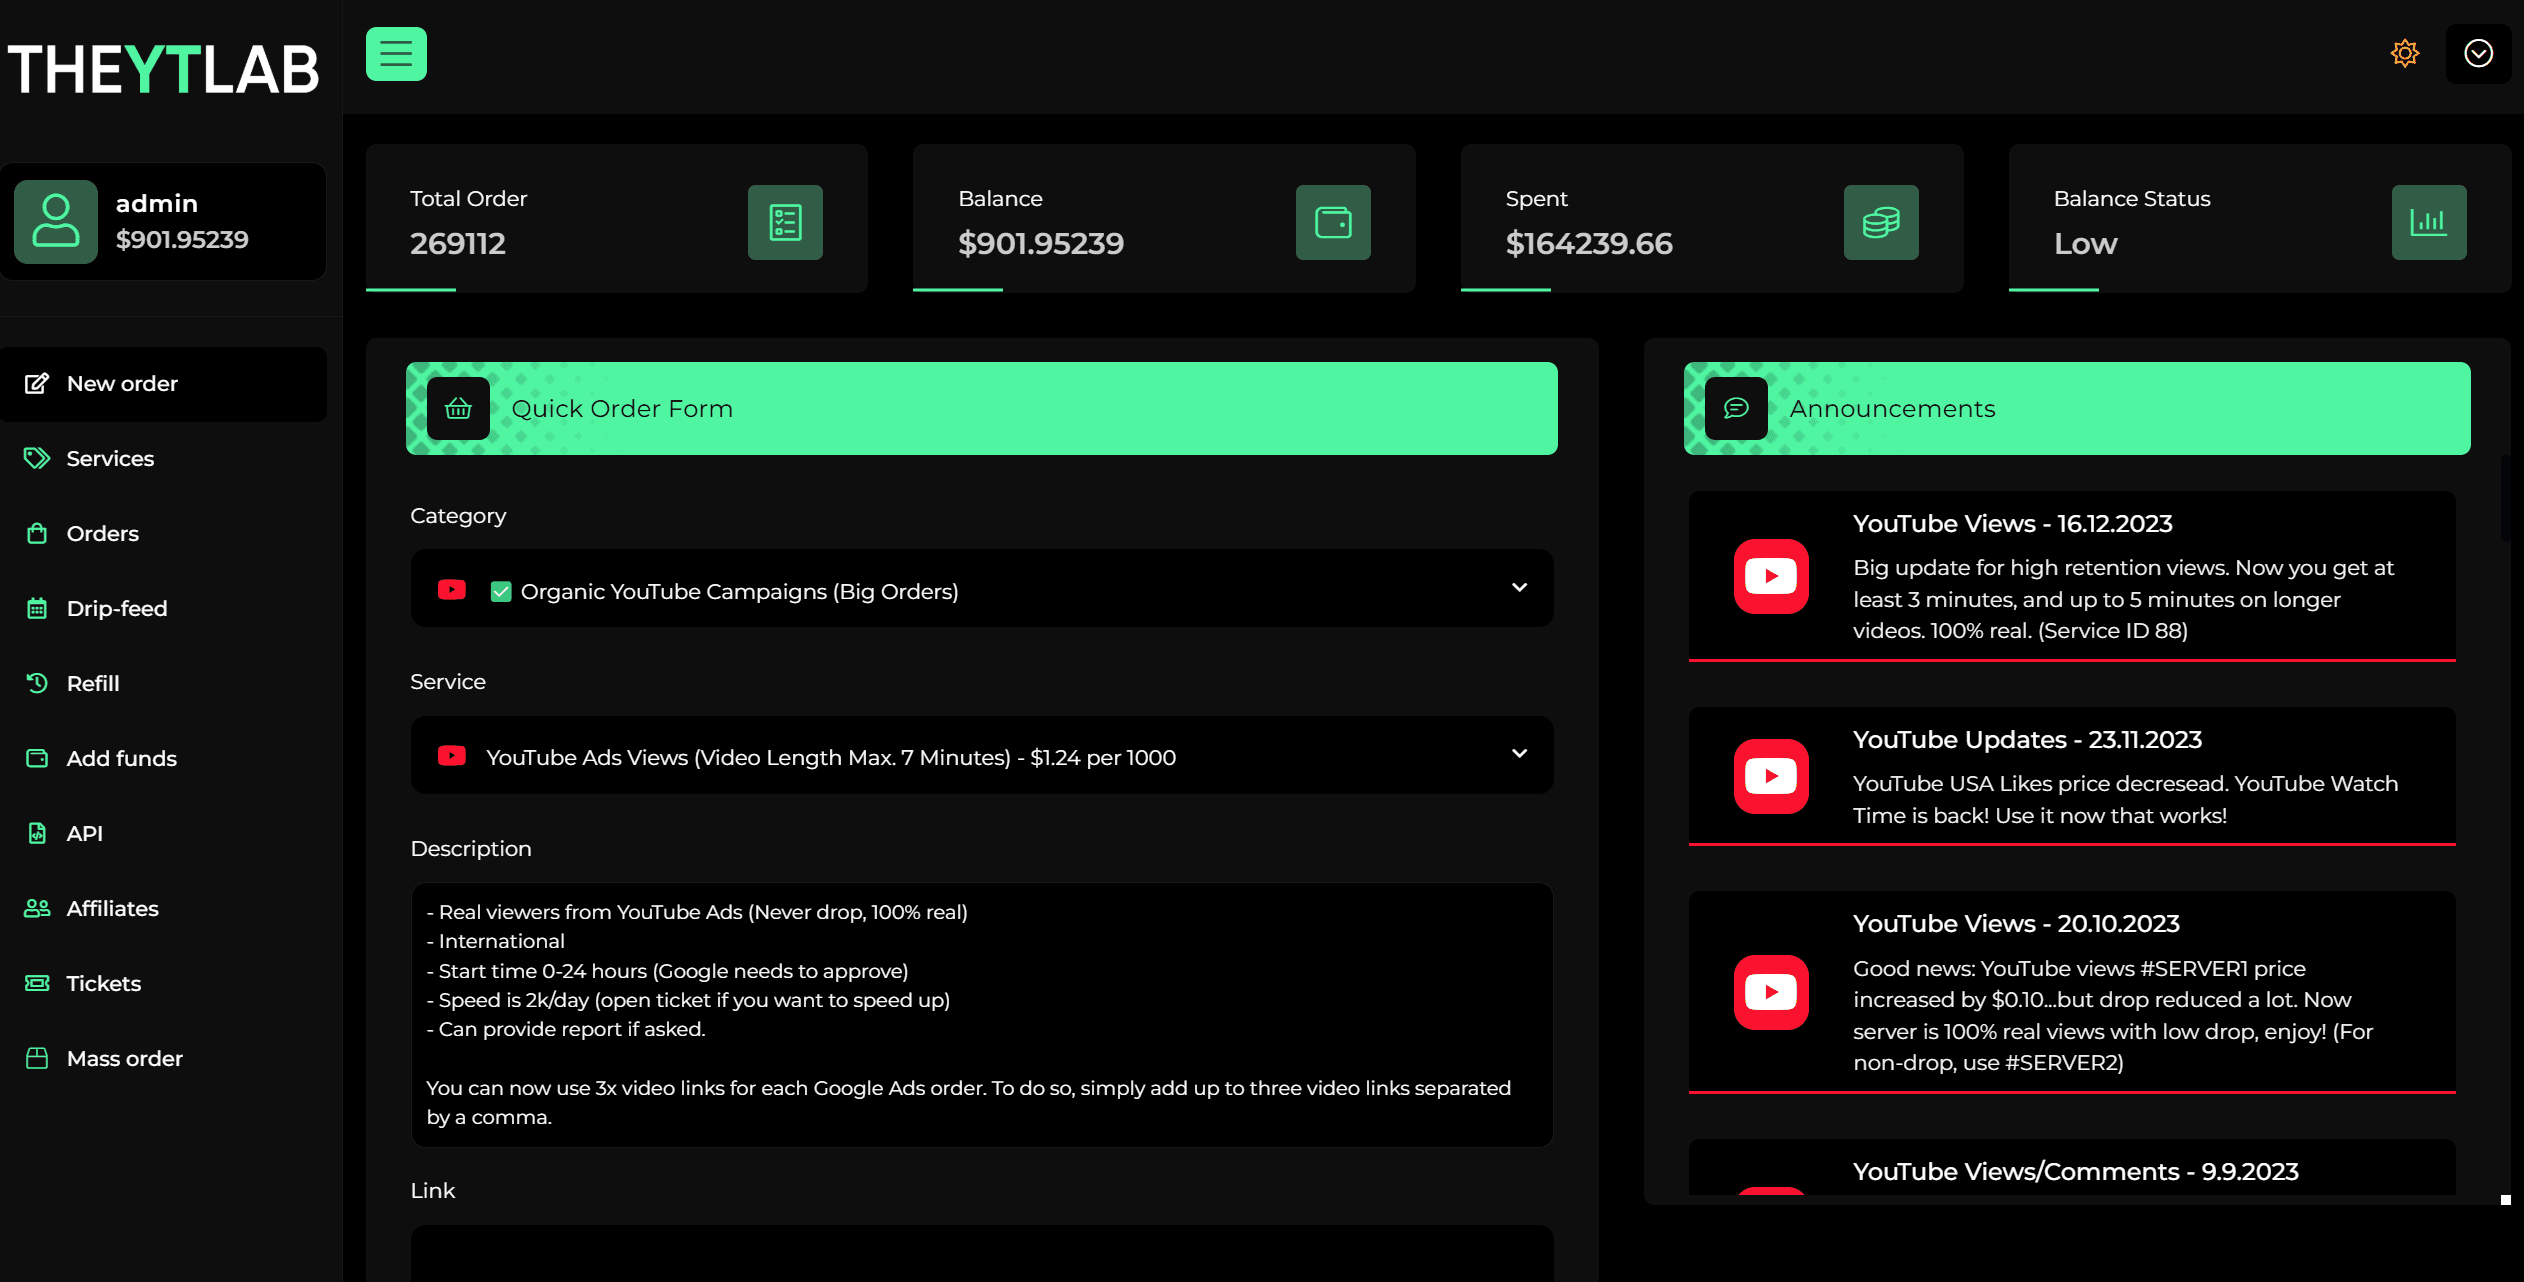2524x1282 pixels.
Task: Click the Balance wallet icon
Action: (x=1333, y=222)
